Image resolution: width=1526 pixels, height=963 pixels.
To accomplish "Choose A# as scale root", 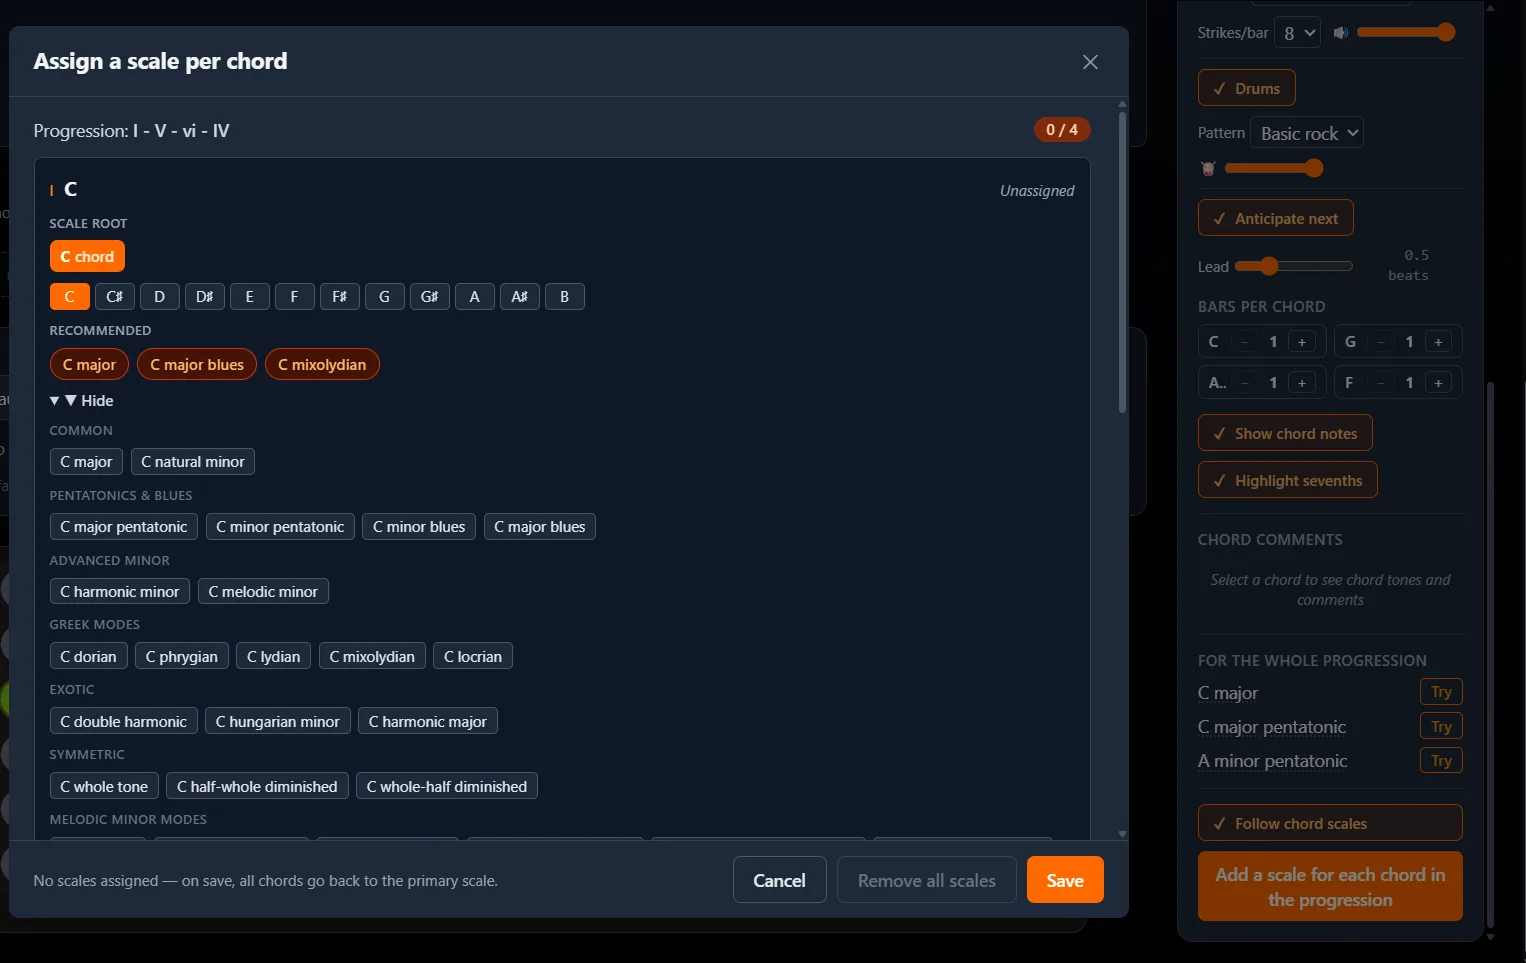I will click(x=519, y=296).
